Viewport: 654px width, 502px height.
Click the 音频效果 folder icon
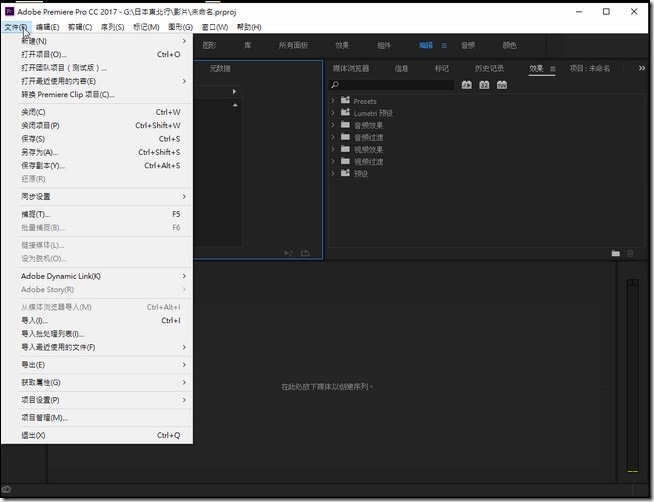[345, 124]
